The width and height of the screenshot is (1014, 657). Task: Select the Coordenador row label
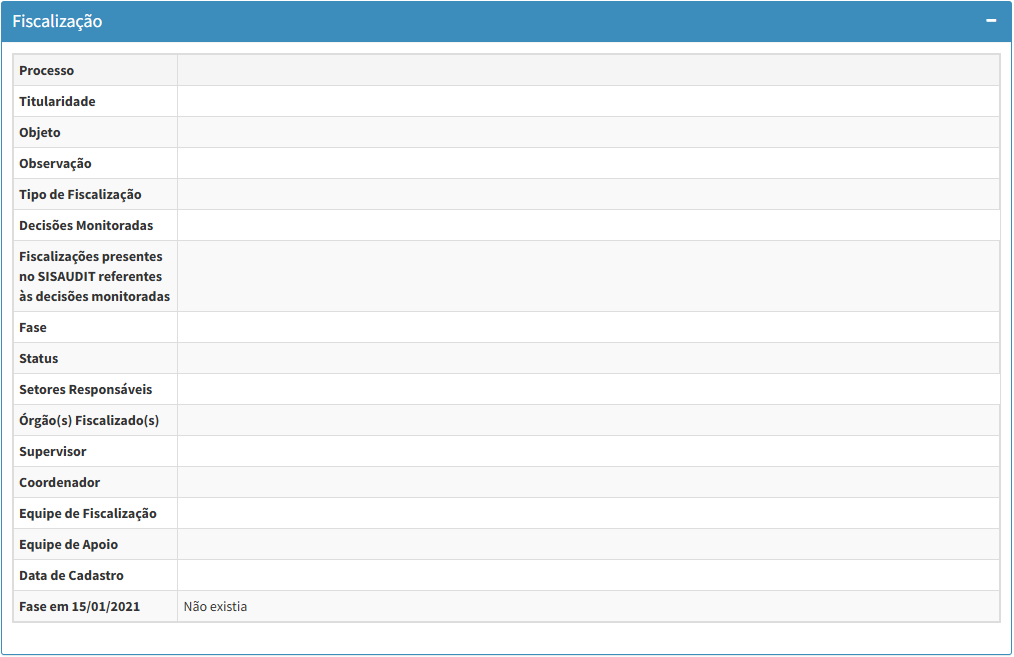59,482
